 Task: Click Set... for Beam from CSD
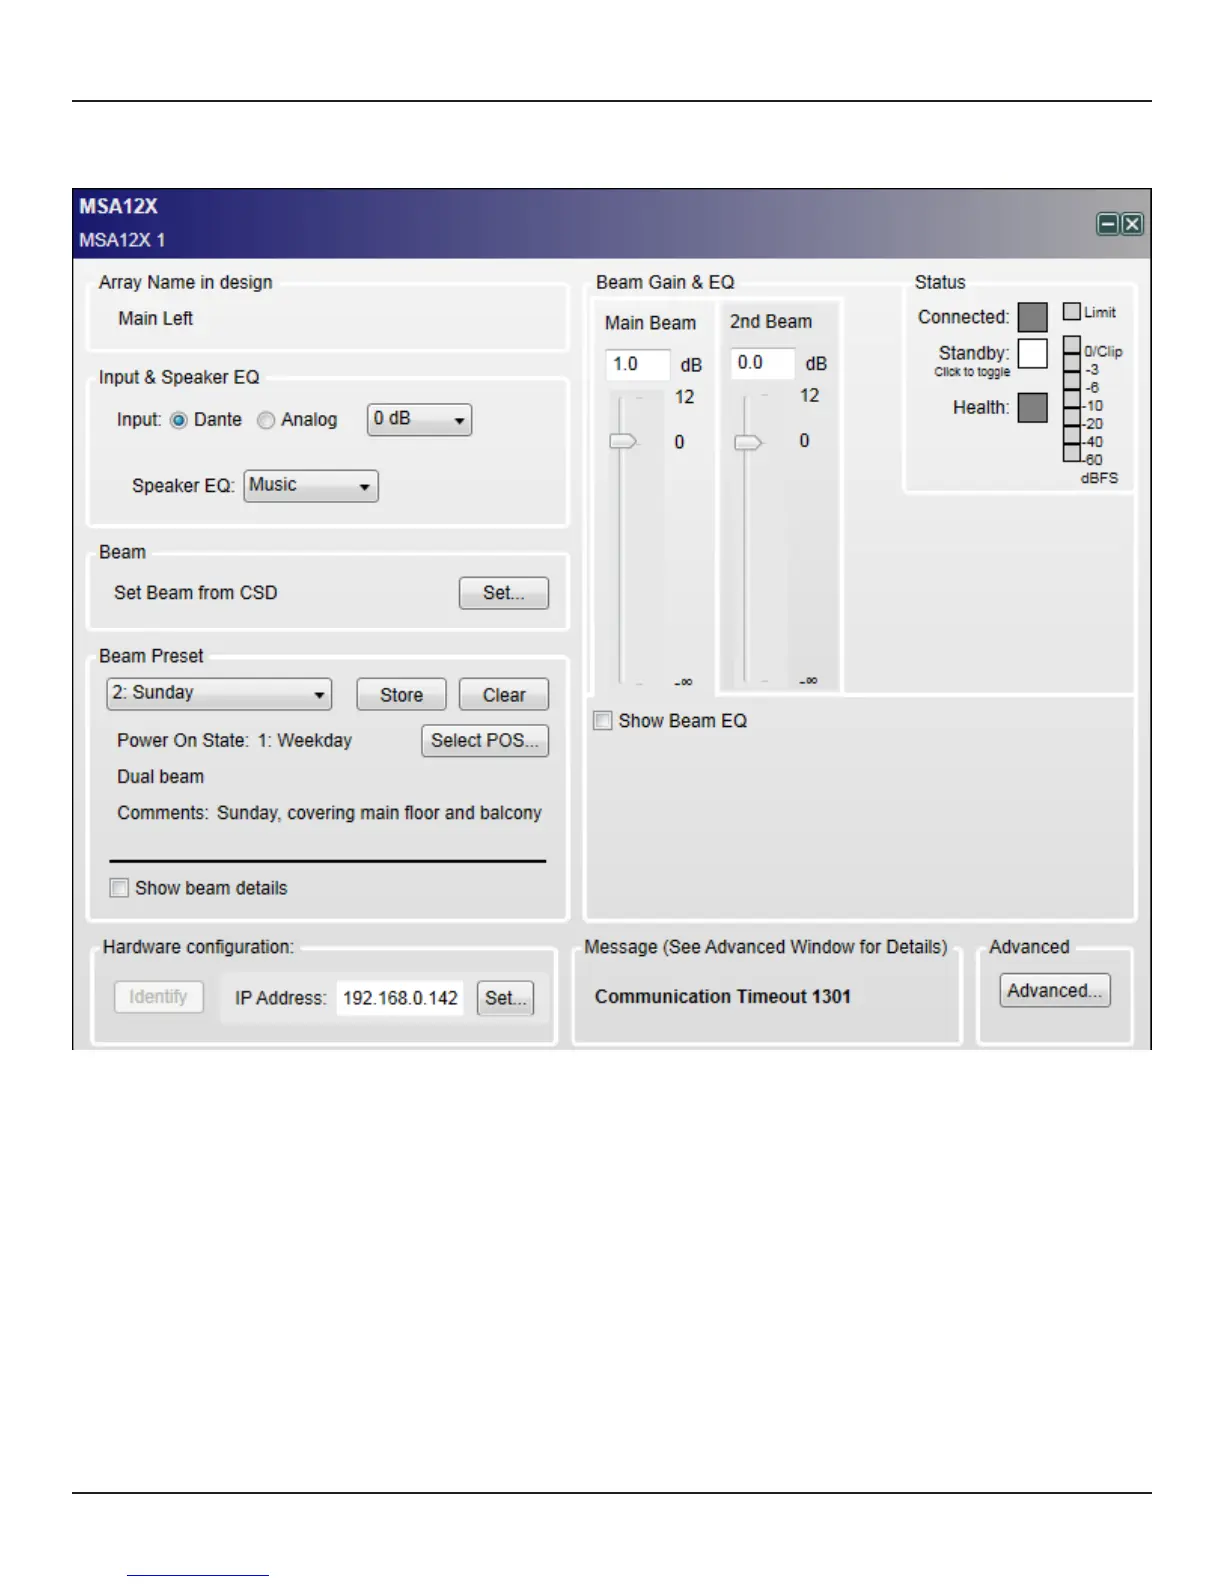(x=504, y=593)
